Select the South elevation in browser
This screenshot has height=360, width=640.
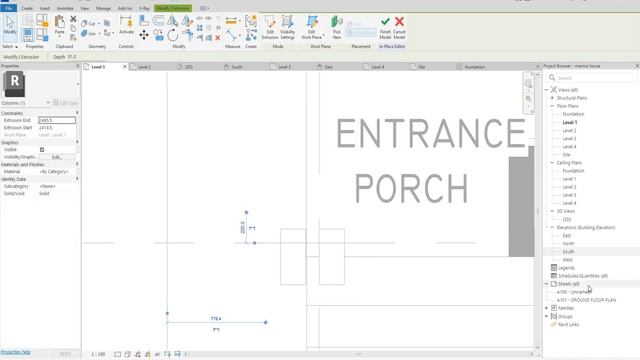(x=568, y=252)
